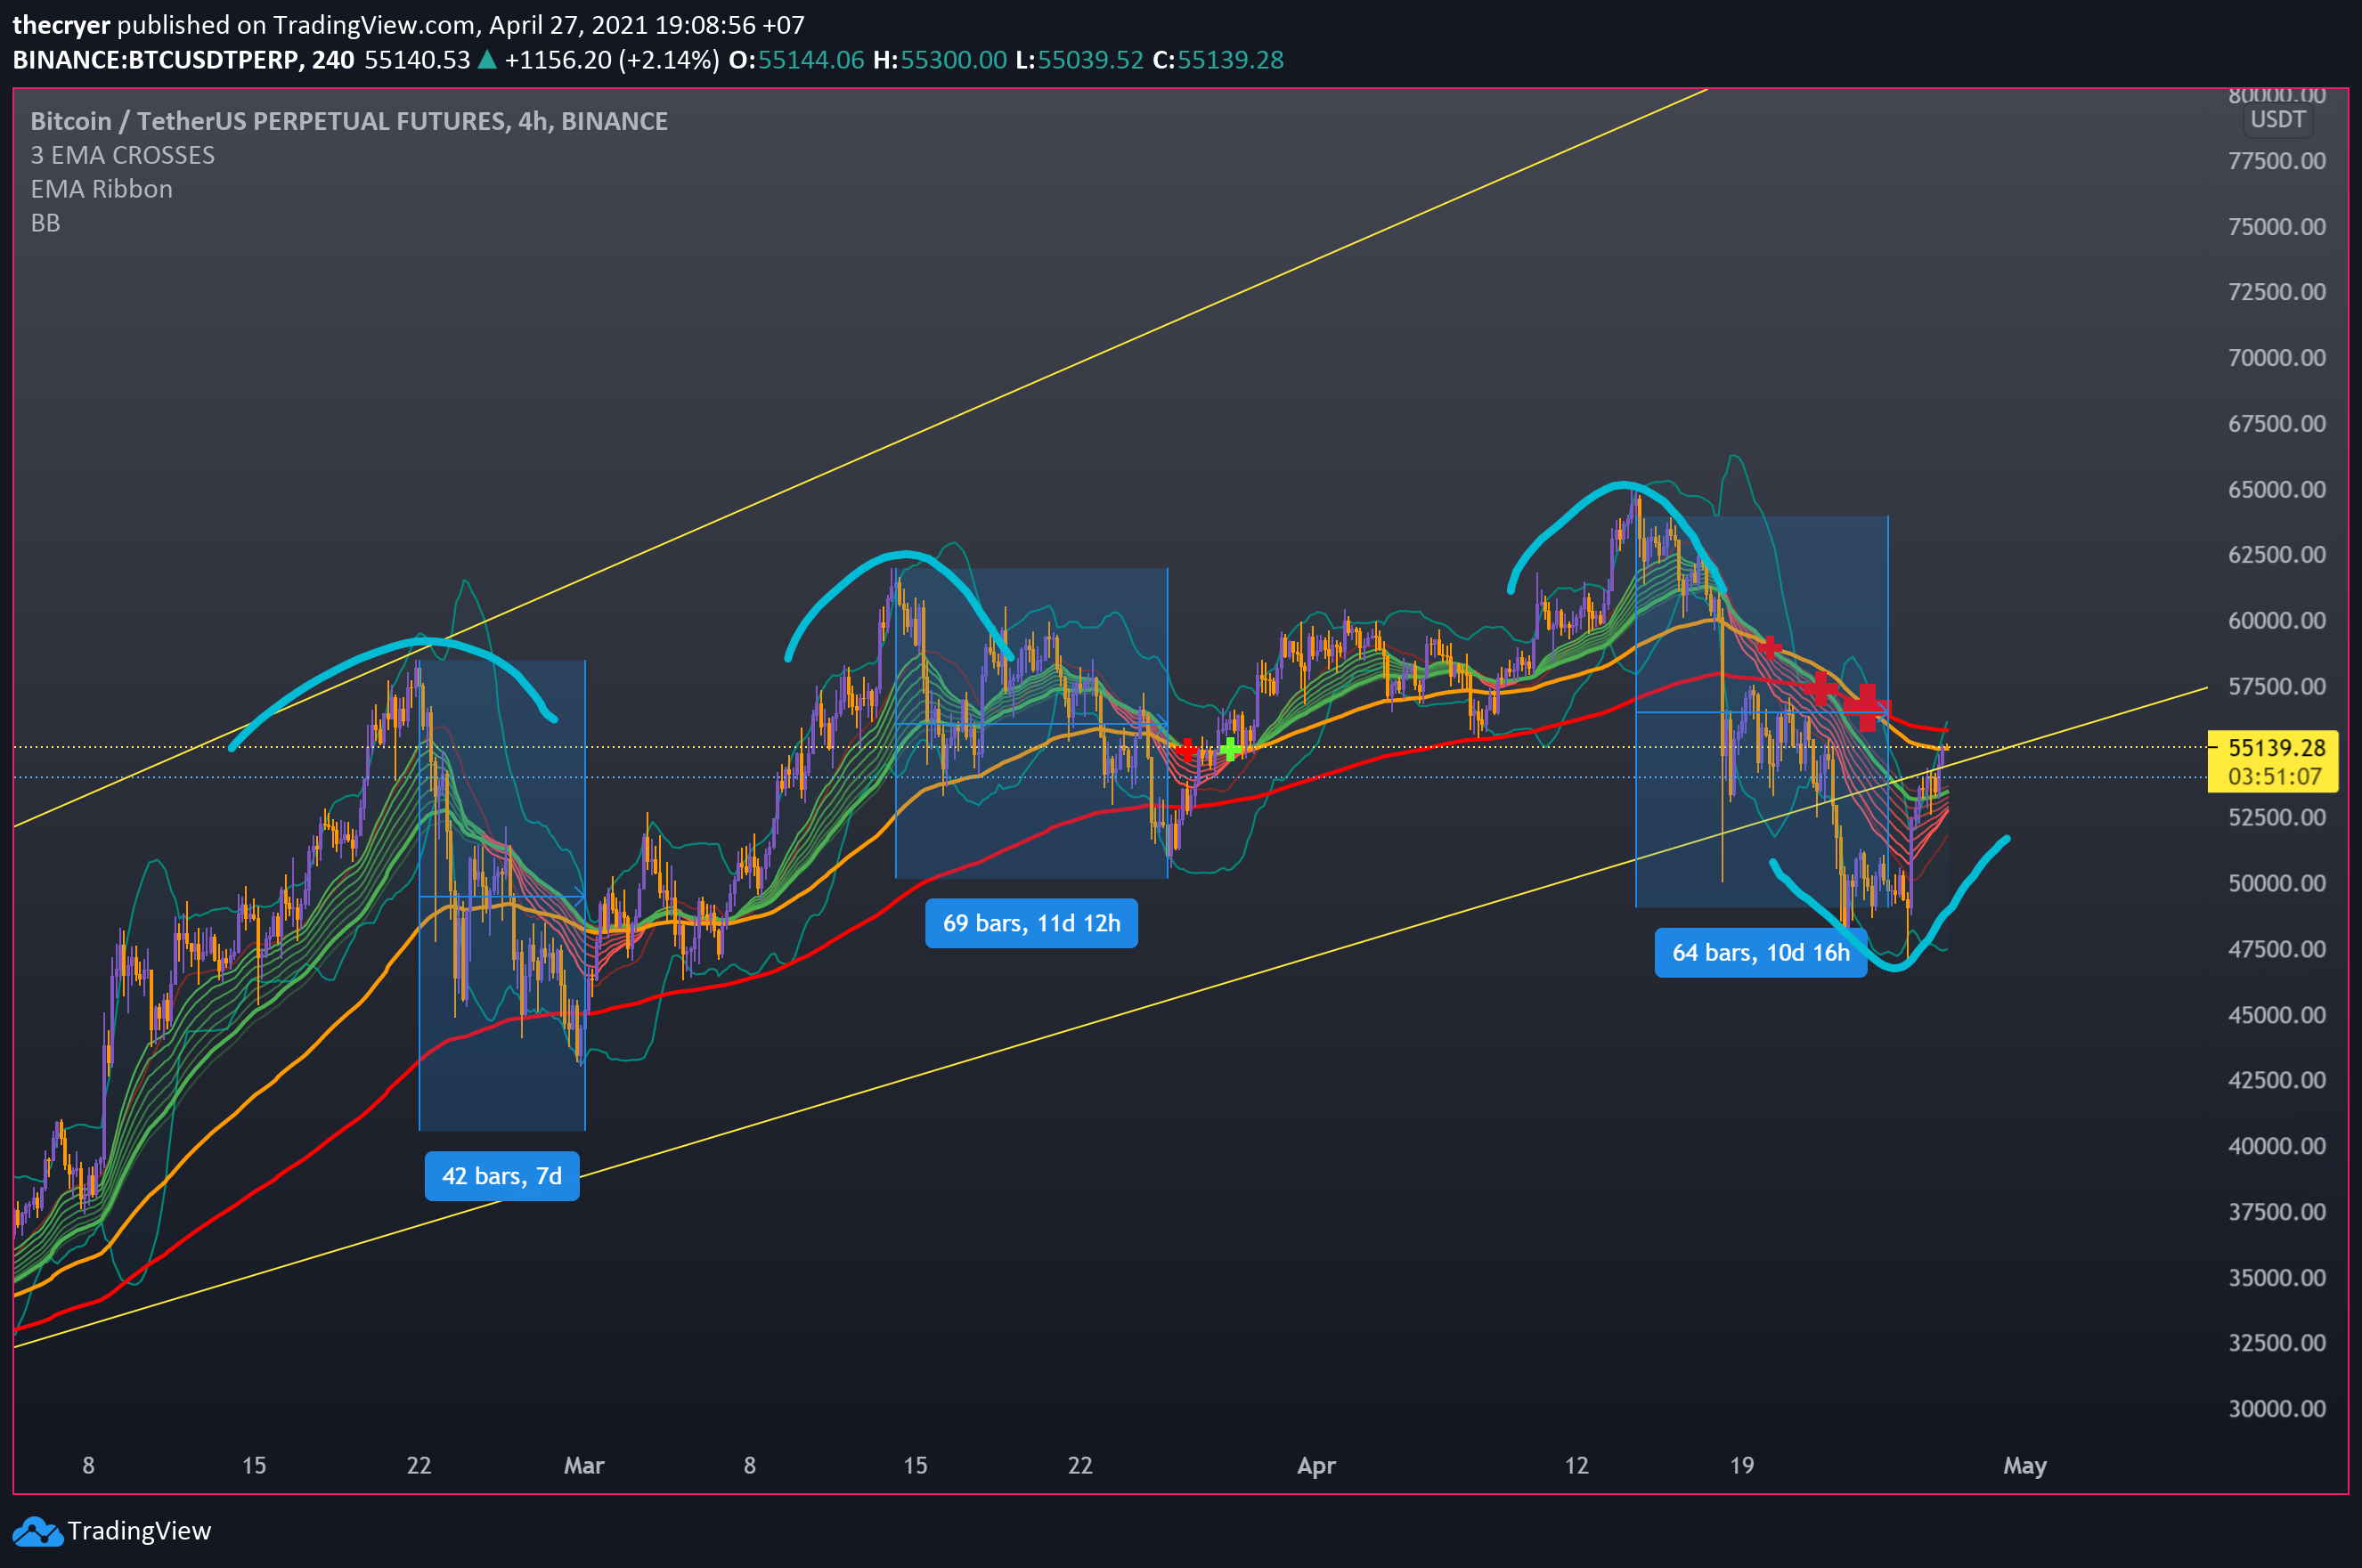Image resolution: width=2362 pixels, height=1568 pixels.
Task: Click the '19' April date axis label
Action: (1742, 1466)
